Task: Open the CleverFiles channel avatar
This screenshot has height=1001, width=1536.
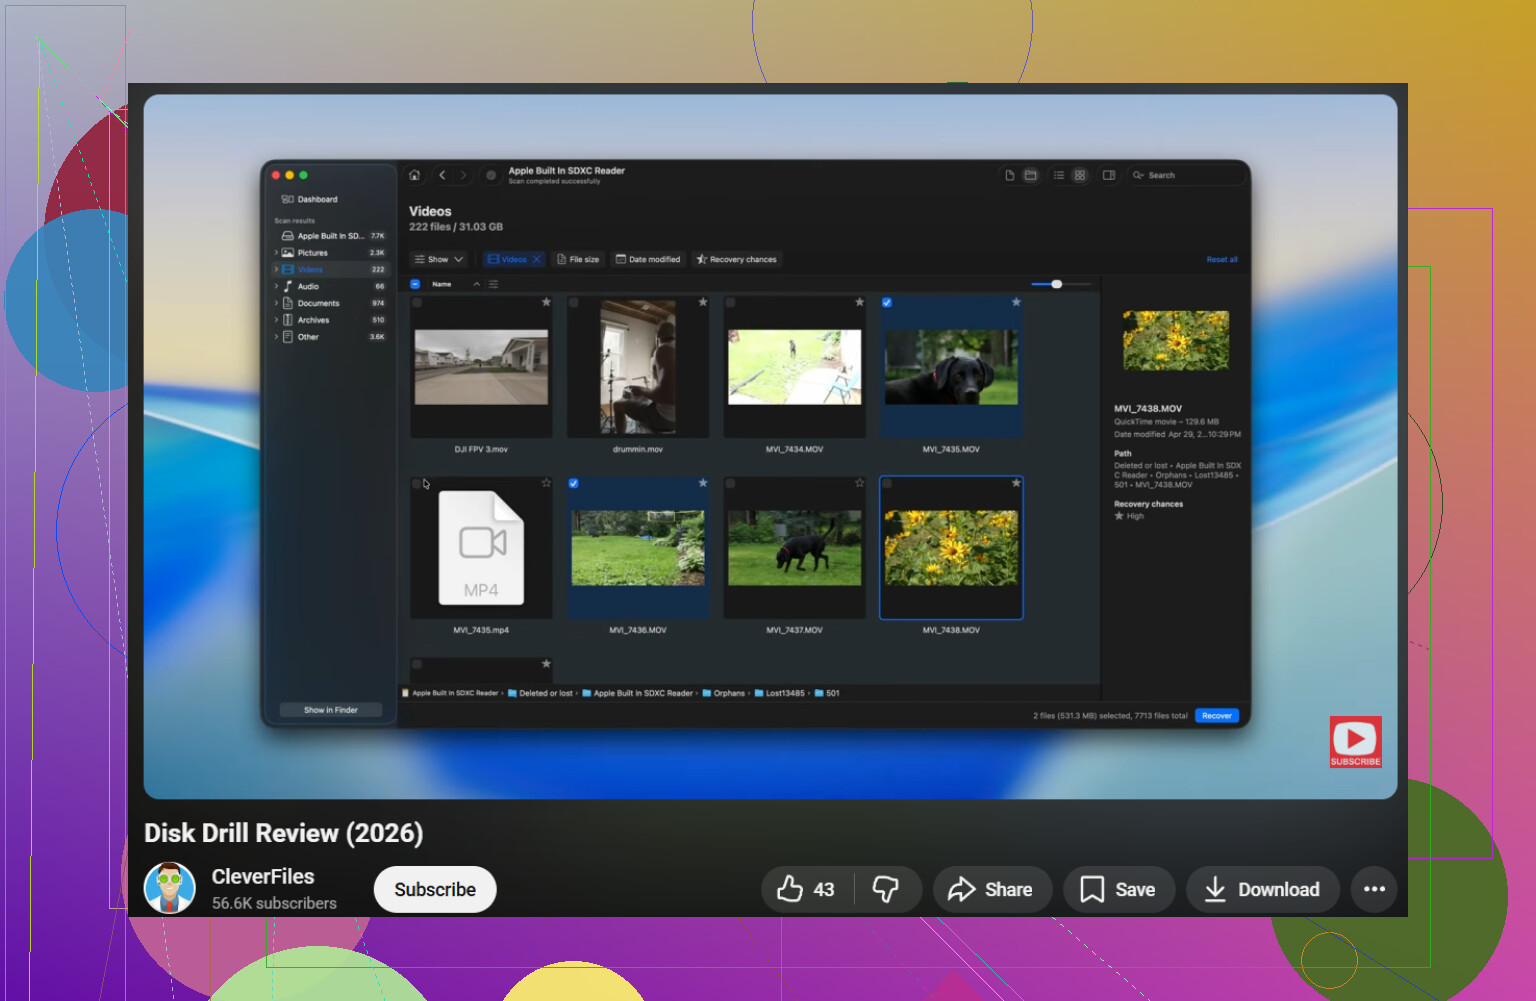Action: pos(170,888)
